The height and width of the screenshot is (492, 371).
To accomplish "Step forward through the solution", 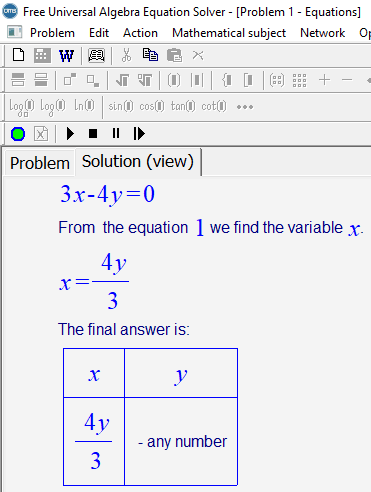I will (139, 134).
